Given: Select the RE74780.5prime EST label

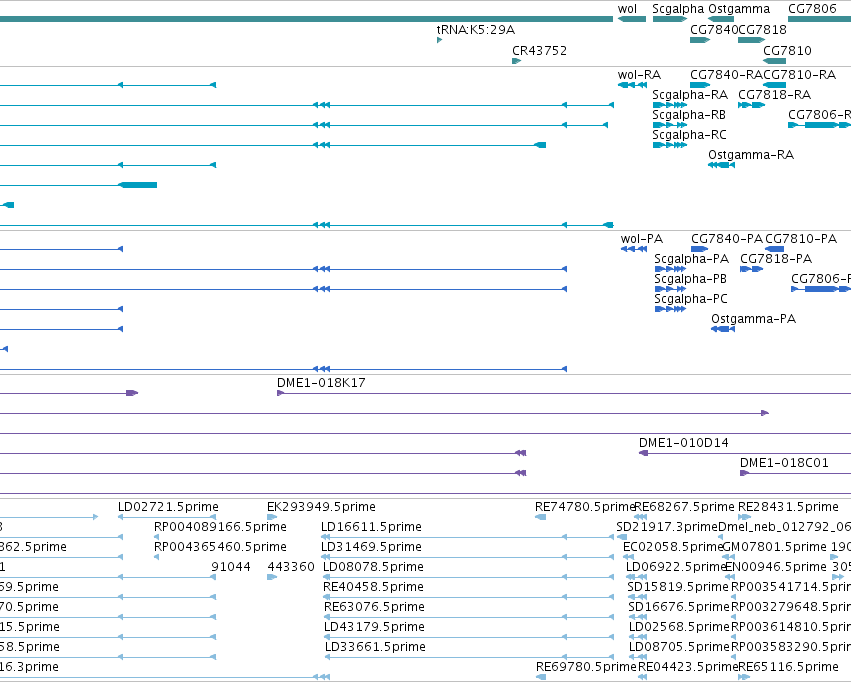Looking at the screenshot, I should (x=585, y=507).
